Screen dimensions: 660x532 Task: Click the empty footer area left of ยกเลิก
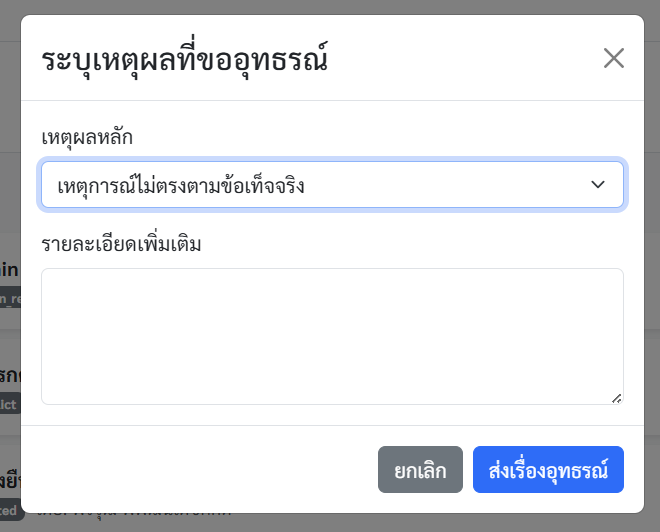pos(200,470)
